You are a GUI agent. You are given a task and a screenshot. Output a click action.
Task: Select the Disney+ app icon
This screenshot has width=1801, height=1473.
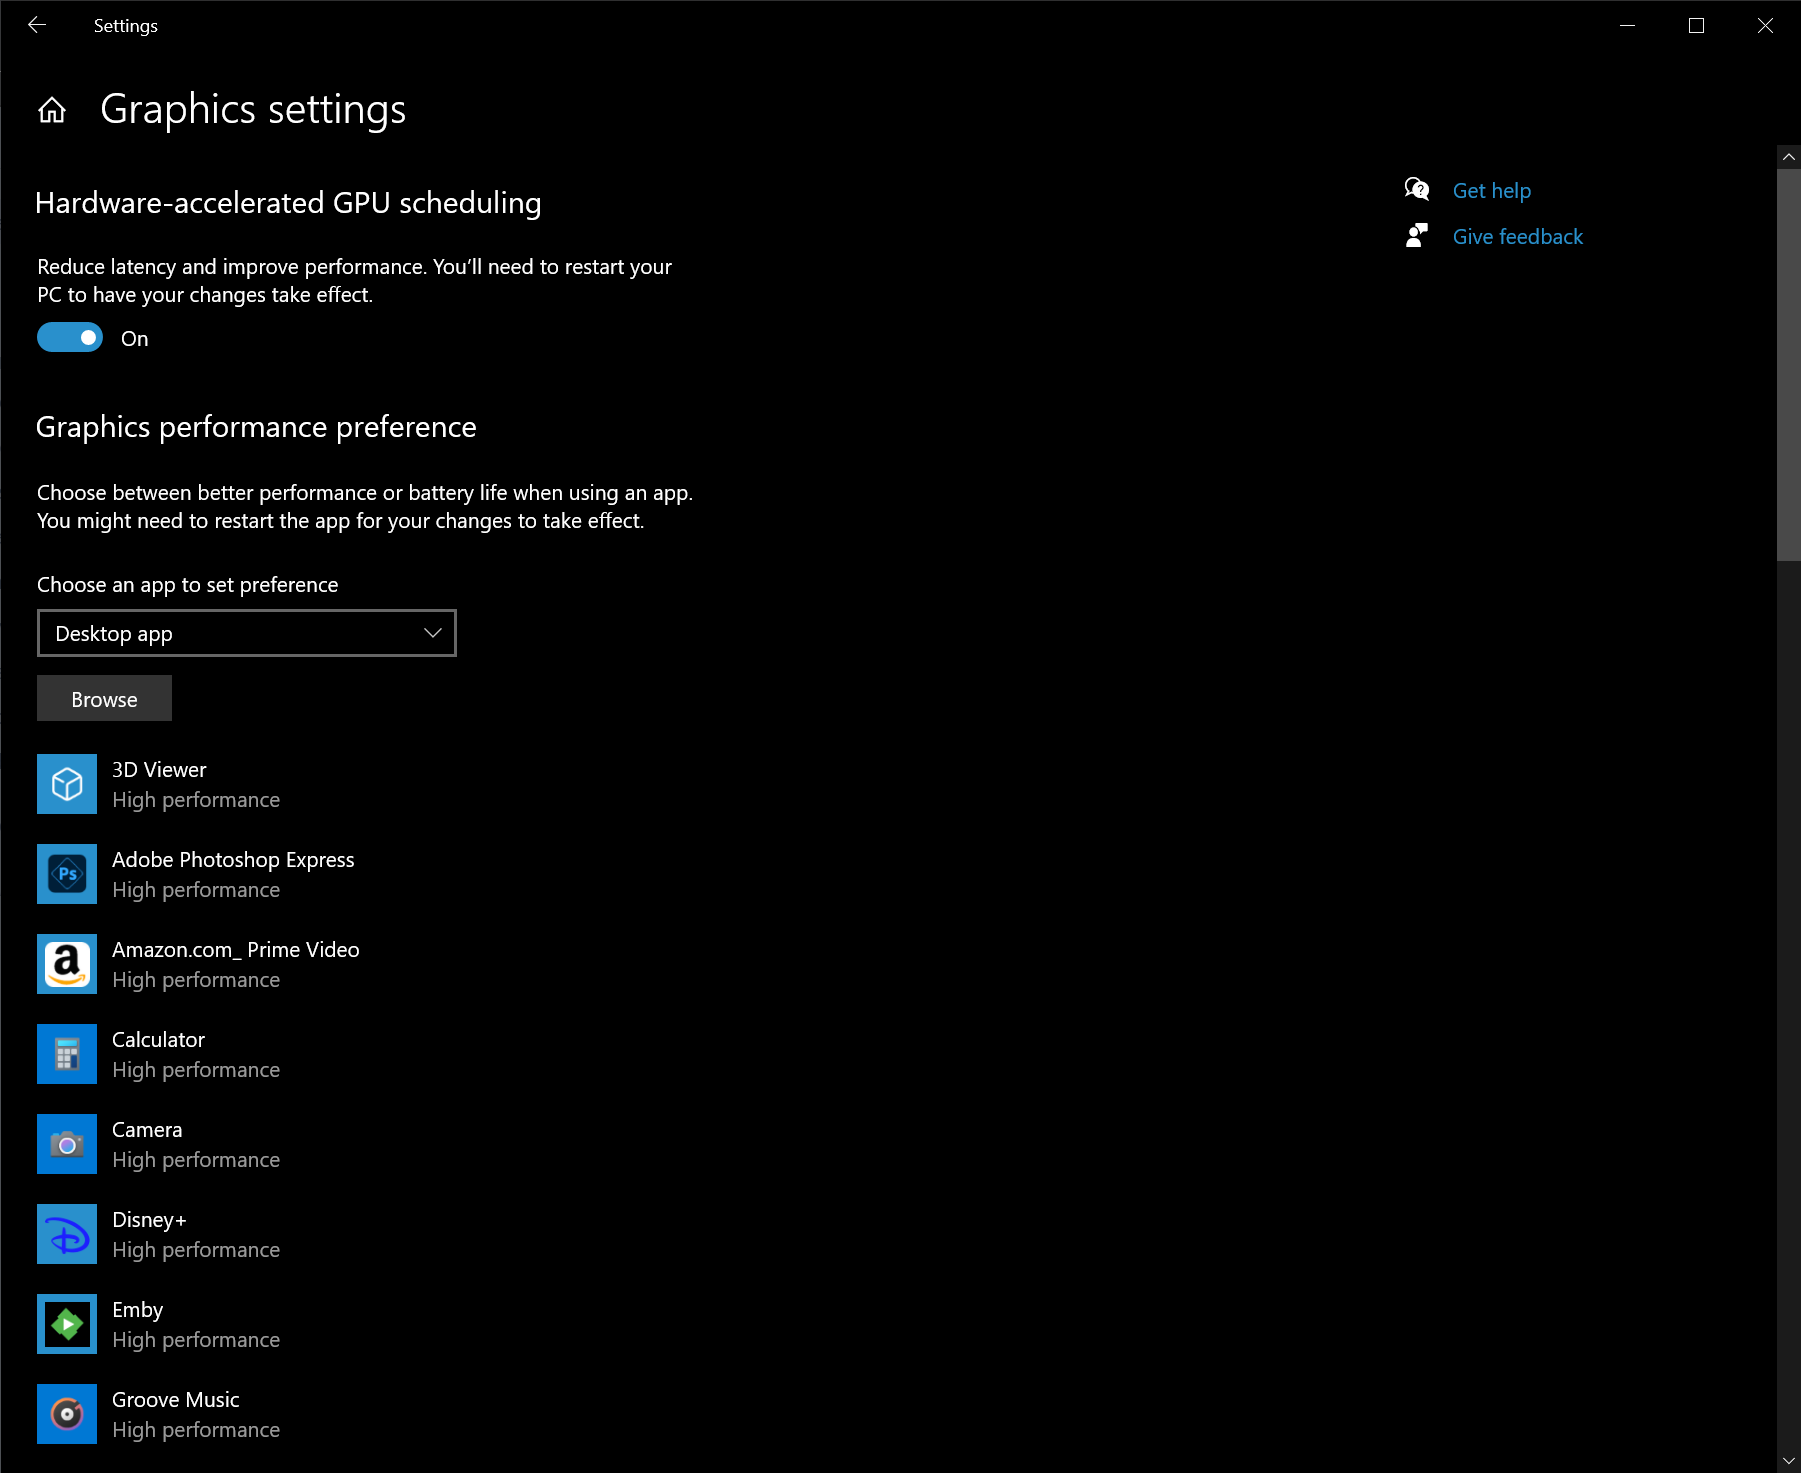click(67, 1234)
